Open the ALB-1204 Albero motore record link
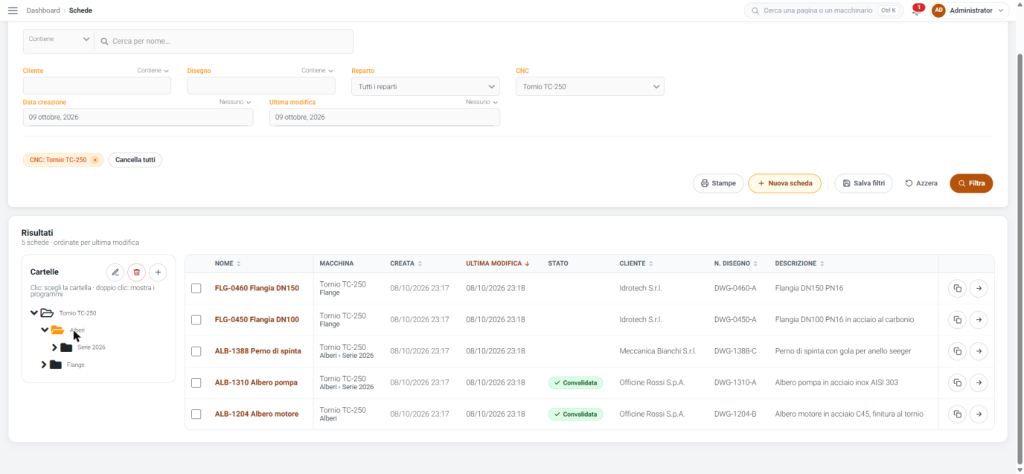 [x=257, y=414]
